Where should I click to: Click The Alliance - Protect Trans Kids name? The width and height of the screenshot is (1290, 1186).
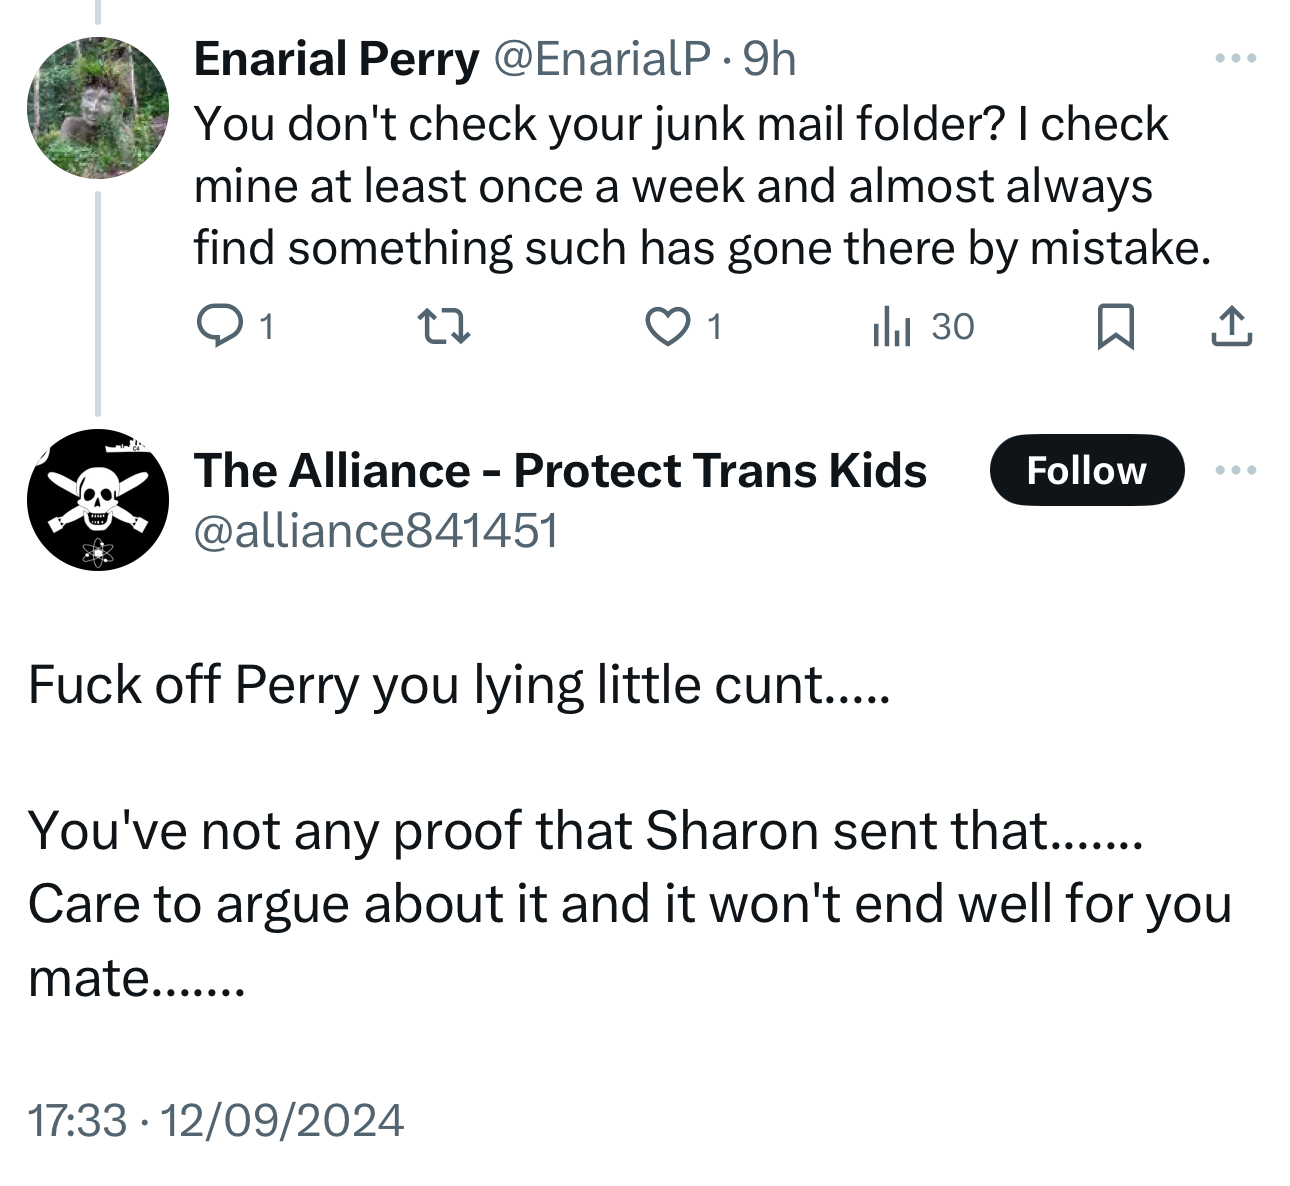[560, 470]
